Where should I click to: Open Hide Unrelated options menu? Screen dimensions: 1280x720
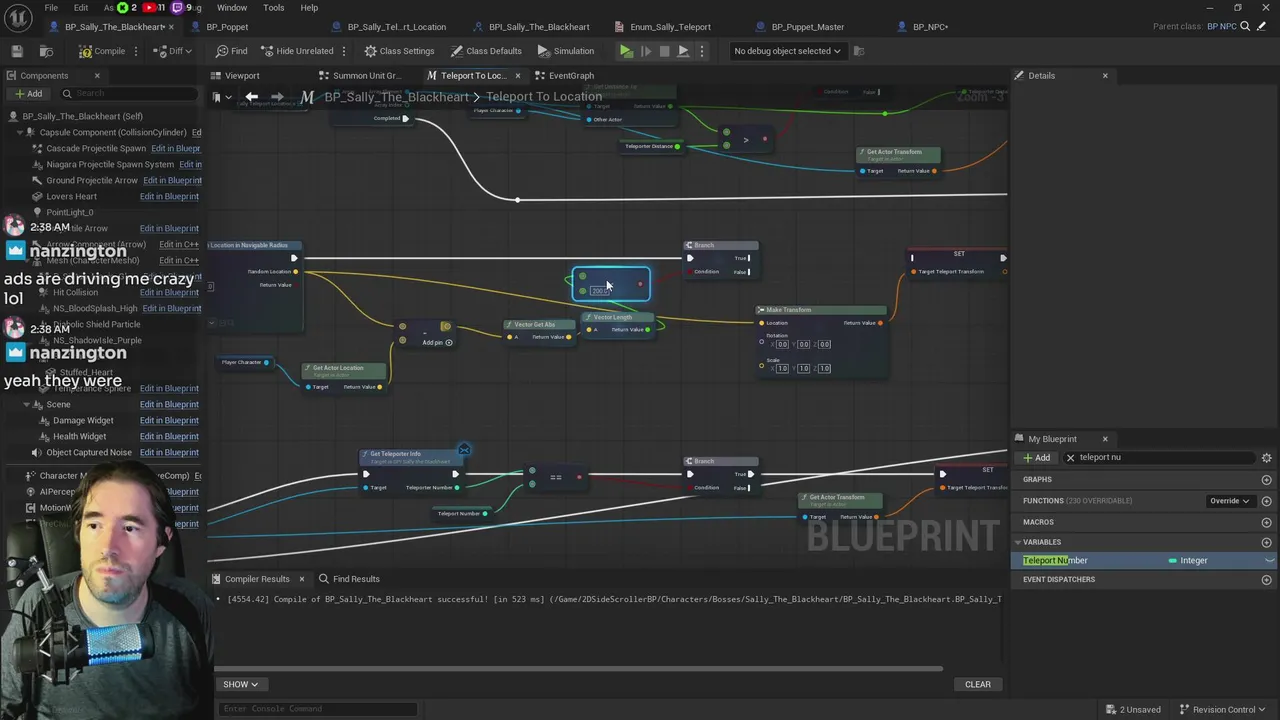344,51
